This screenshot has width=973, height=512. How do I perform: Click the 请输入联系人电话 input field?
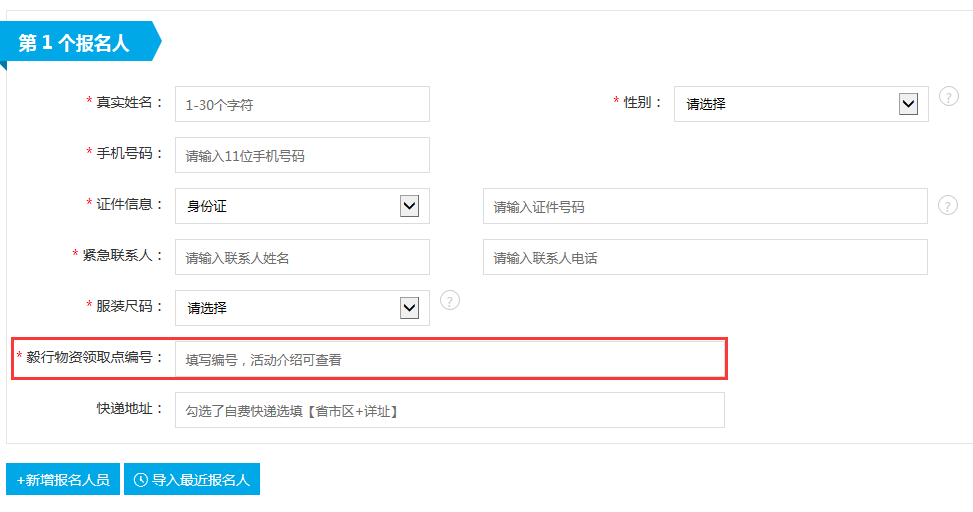pos(705,257)
